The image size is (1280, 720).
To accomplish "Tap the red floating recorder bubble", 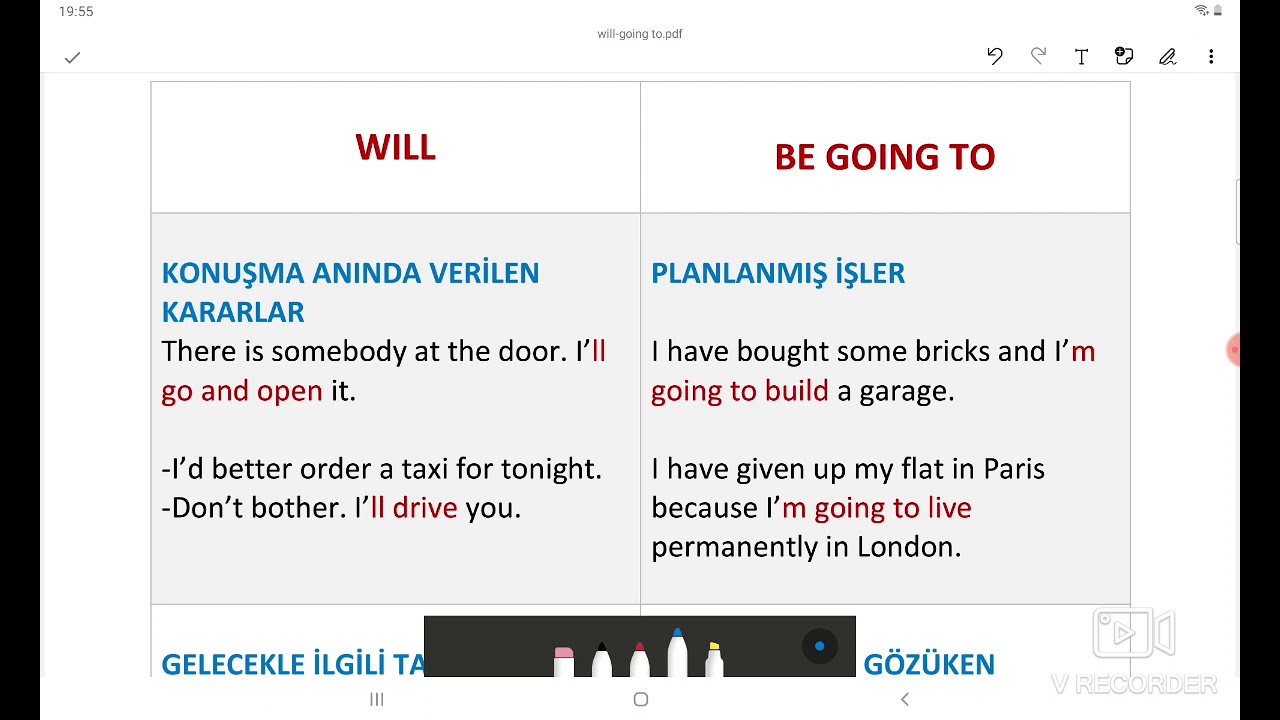I will click(x=1234, y=350).
